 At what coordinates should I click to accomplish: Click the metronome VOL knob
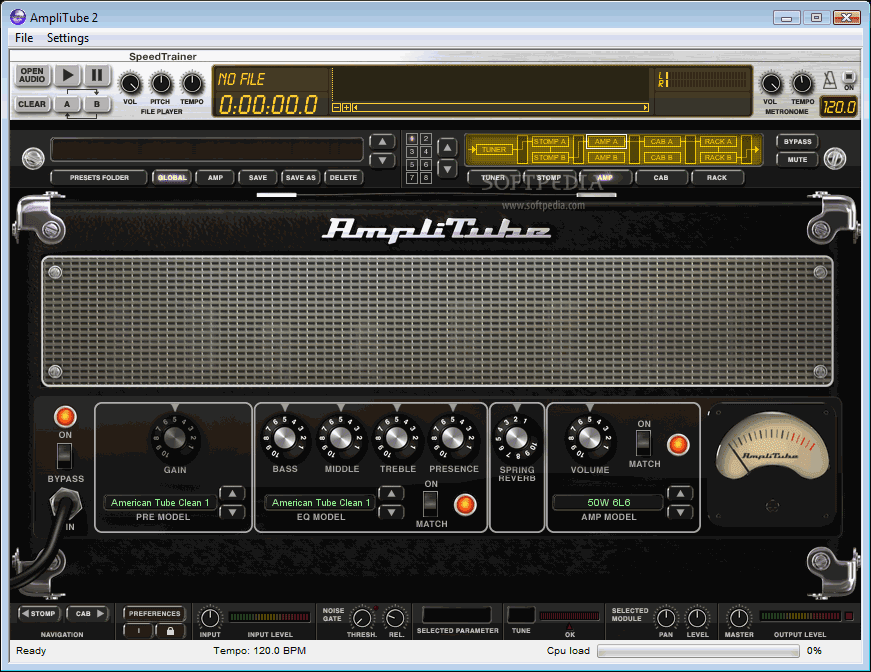(x=771, y=84)
